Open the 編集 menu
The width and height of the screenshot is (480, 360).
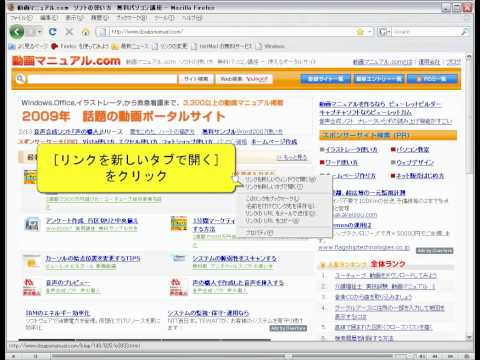point(49,17)
